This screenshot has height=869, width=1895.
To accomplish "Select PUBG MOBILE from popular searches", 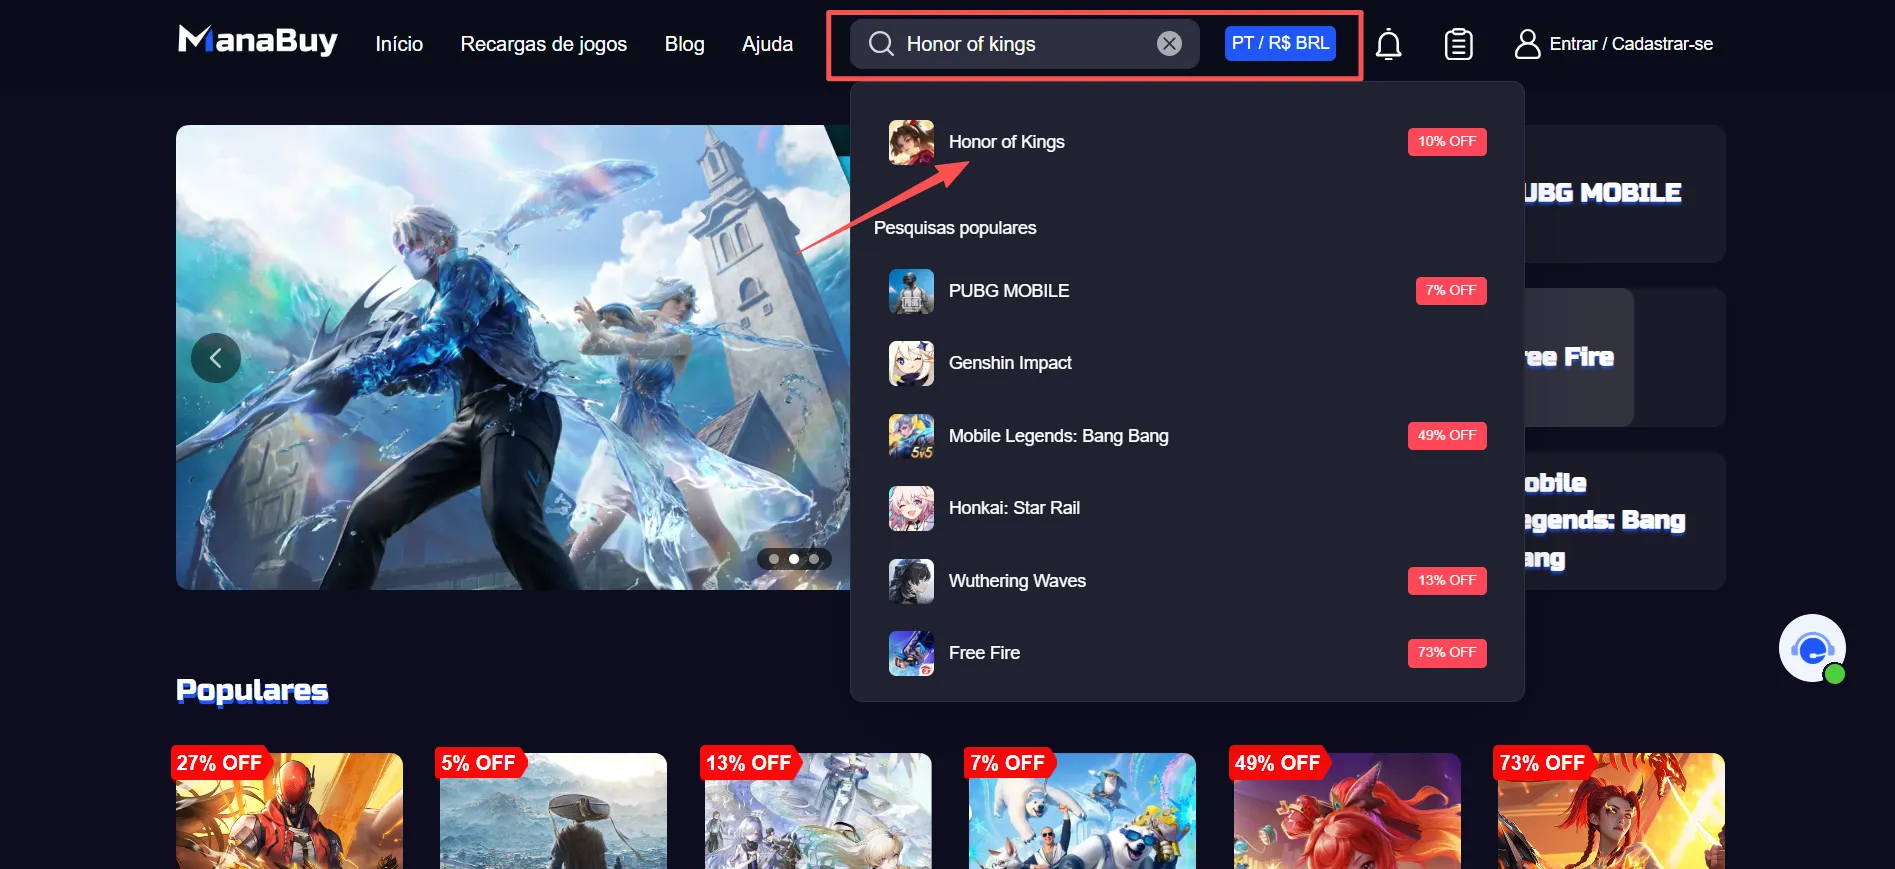I will pyautogui.click(x=1187, y=291).
